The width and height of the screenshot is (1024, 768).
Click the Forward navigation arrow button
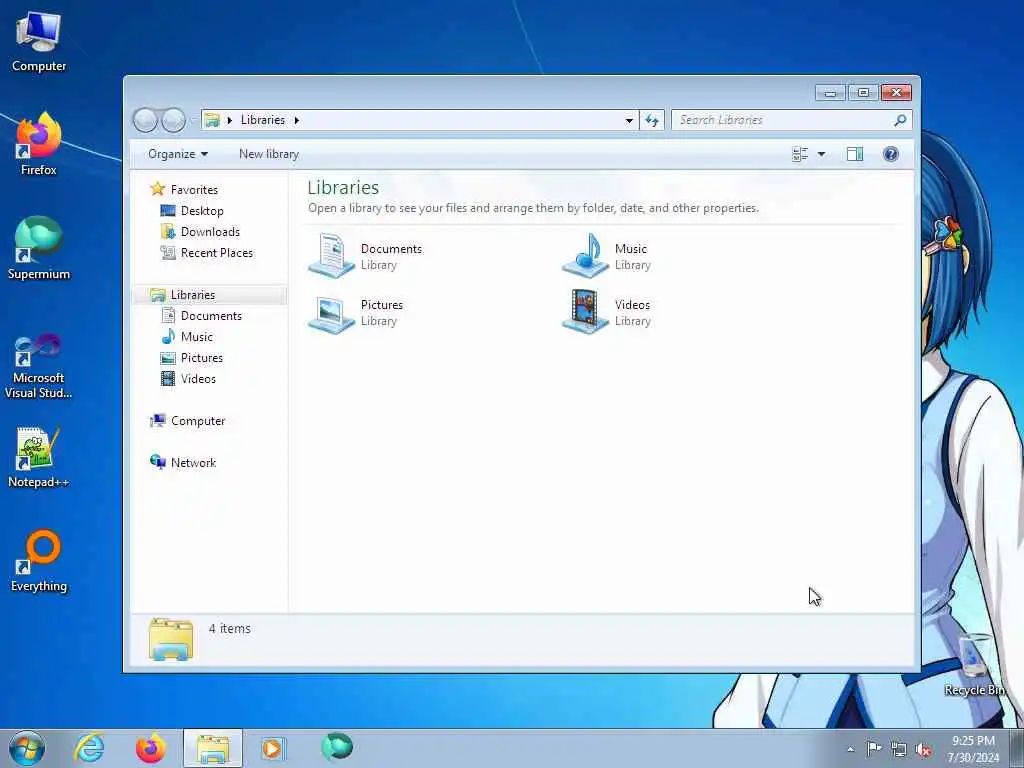click(173, 120)
